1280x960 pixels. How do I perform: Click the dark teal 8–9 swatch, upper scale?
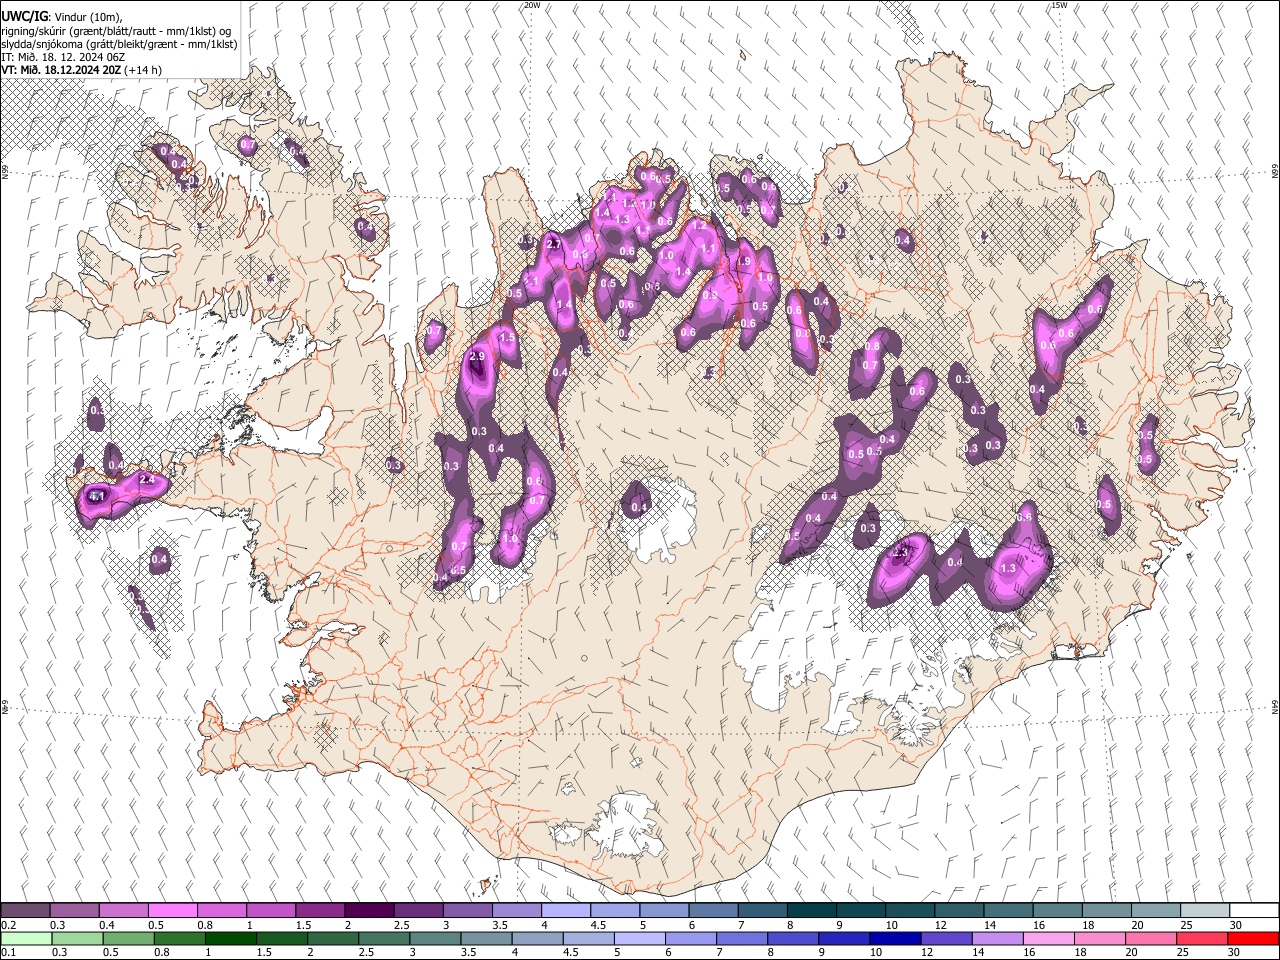point(811,911)
